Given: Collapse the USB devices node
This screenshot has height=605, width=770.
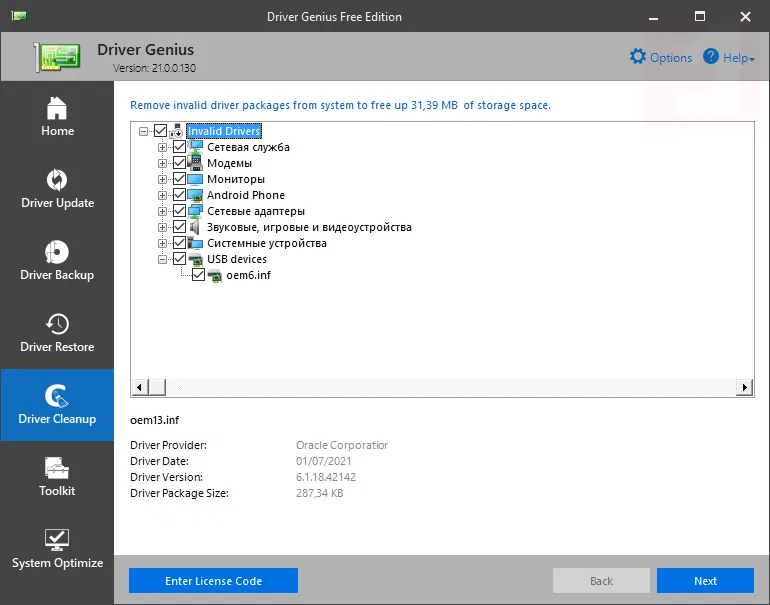Looking at the screenshot, I should pyautogui.click(x=162, y=259).
